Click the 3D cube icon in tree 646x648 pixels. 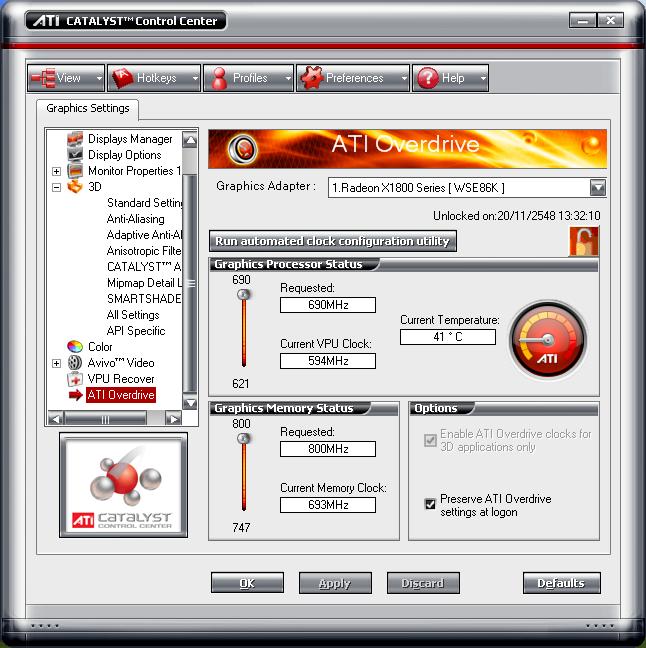pos(75,187)
